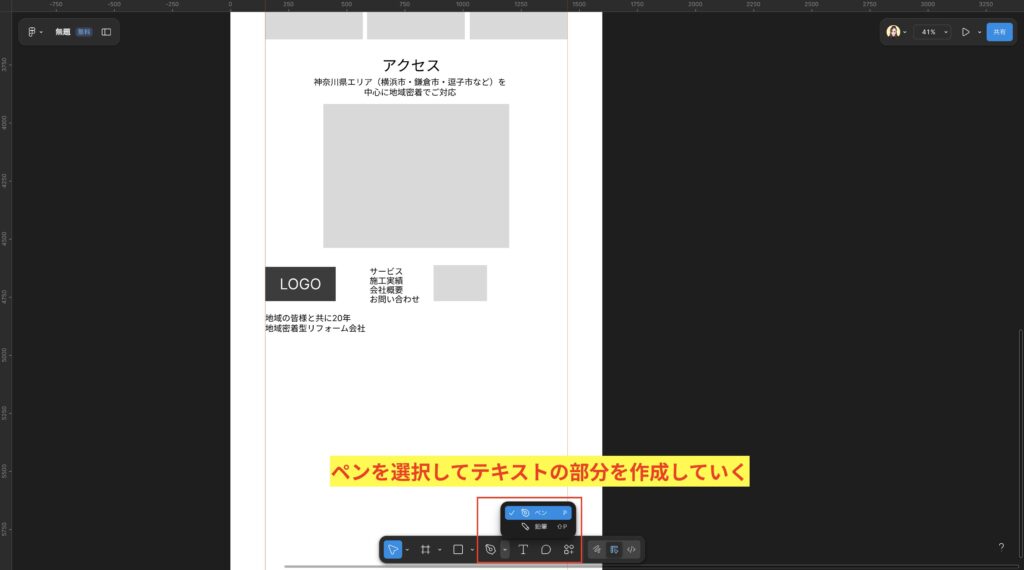Open the 41% zoom dropdown
Screen dimensions: 1024x570
click(x=932, y=32)
